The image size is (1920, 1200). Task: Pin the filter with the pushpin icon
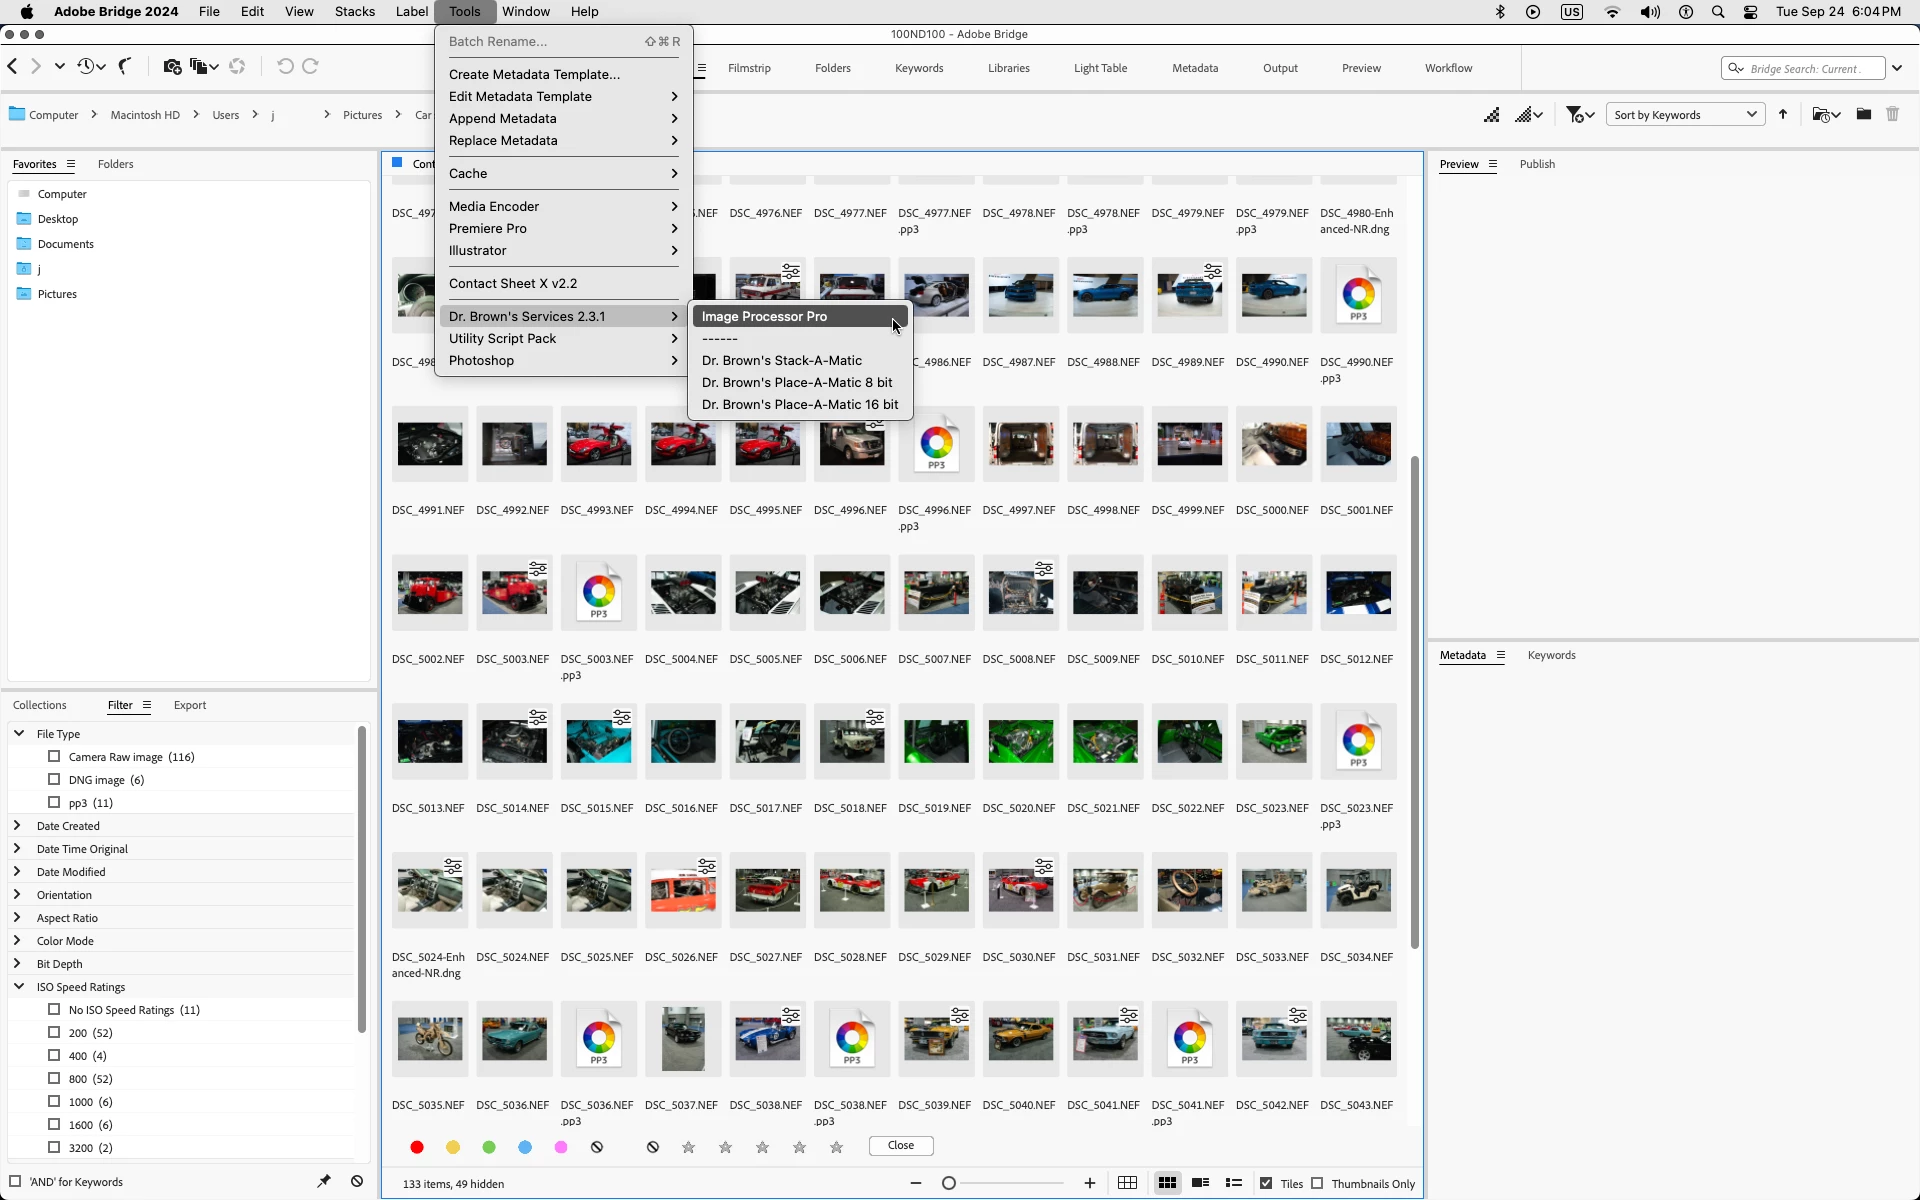324,1181
